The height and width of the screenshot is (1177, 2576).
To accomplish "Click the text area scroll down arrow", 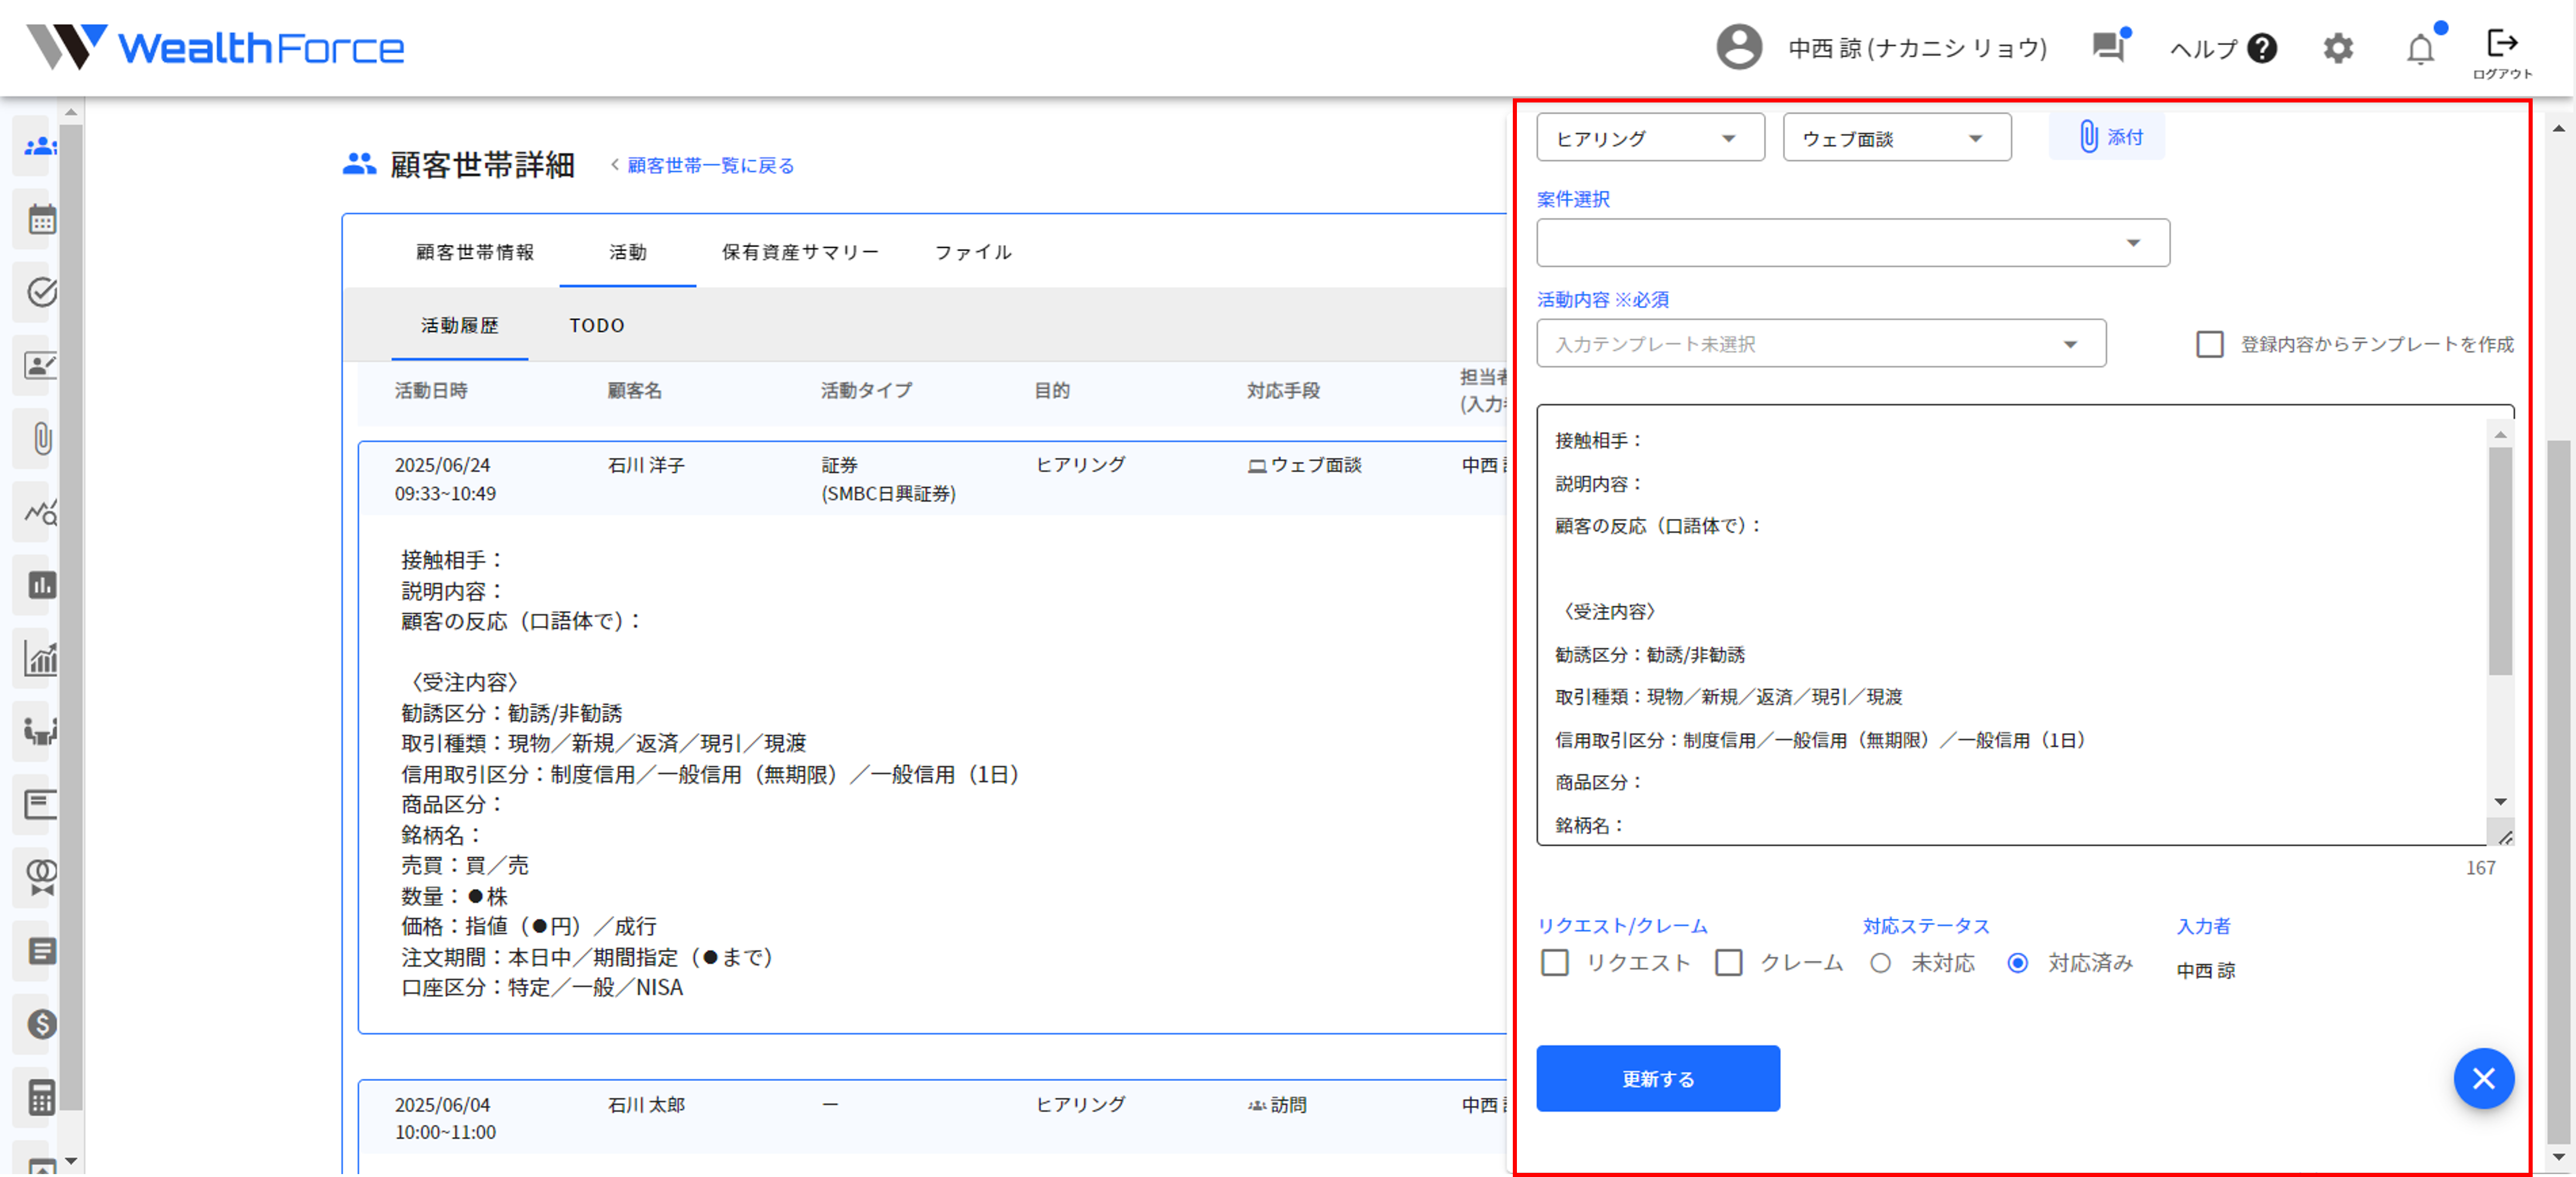I will pyautogui.click(x=2500, y=801).
